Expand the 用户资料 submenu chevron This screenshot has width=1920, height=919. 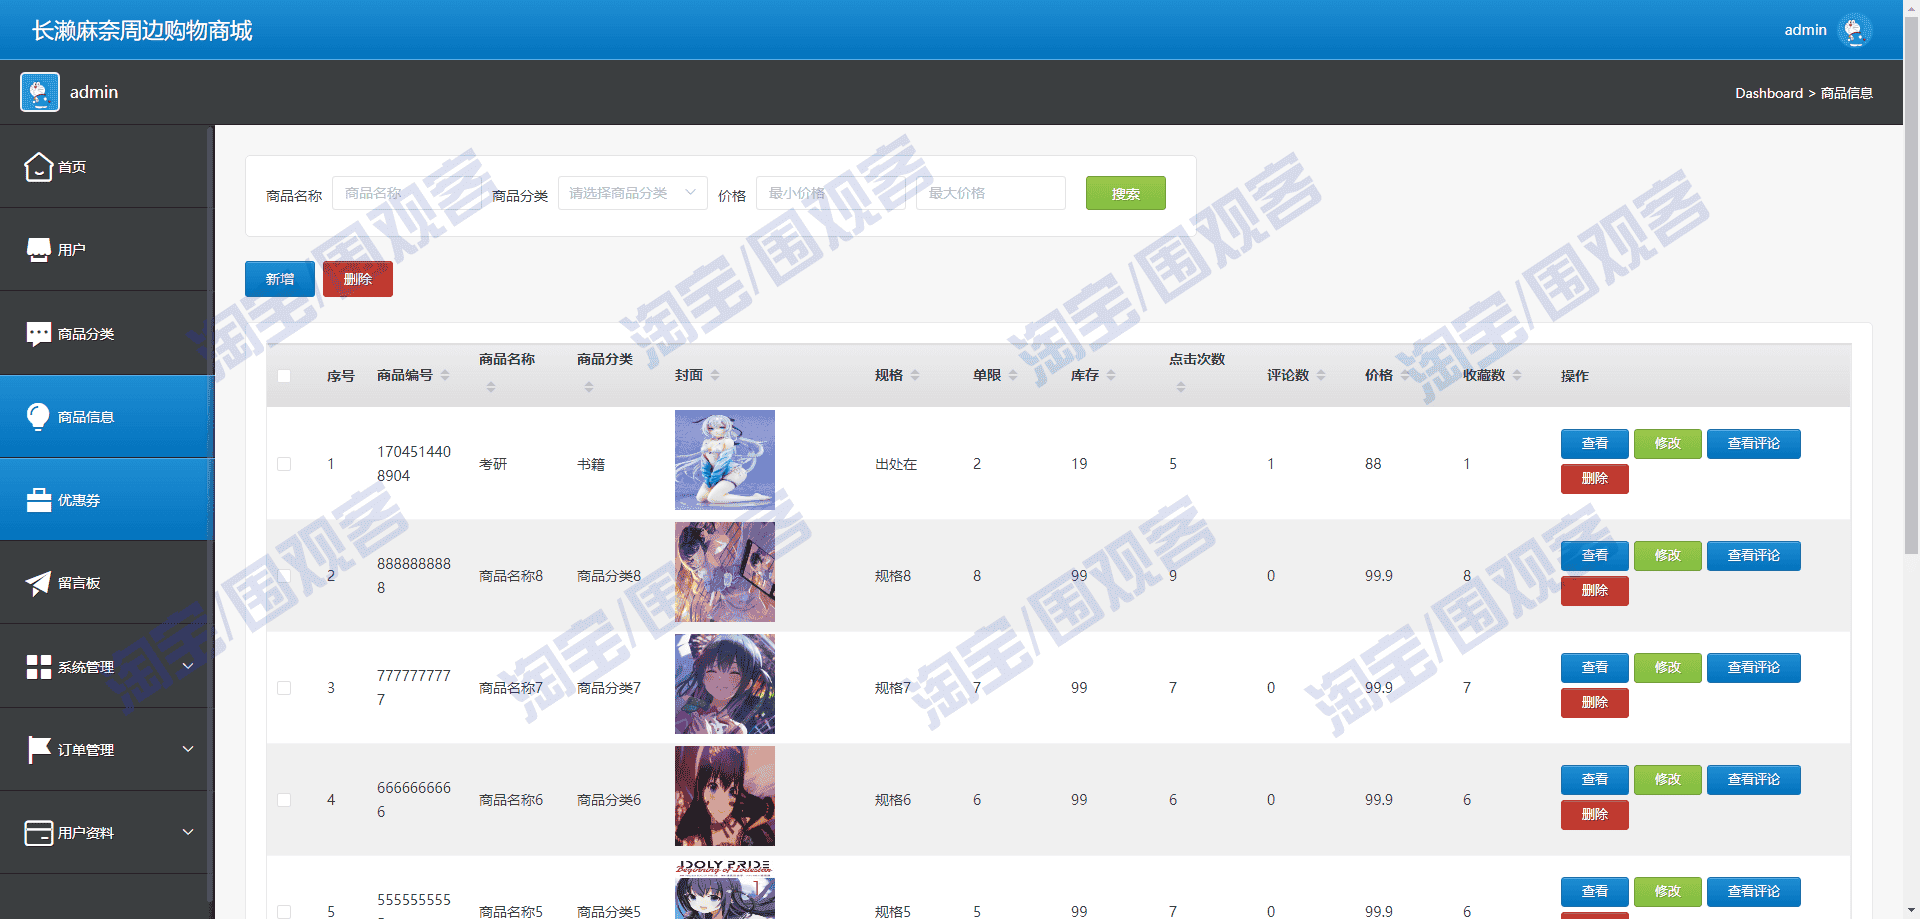188,832
